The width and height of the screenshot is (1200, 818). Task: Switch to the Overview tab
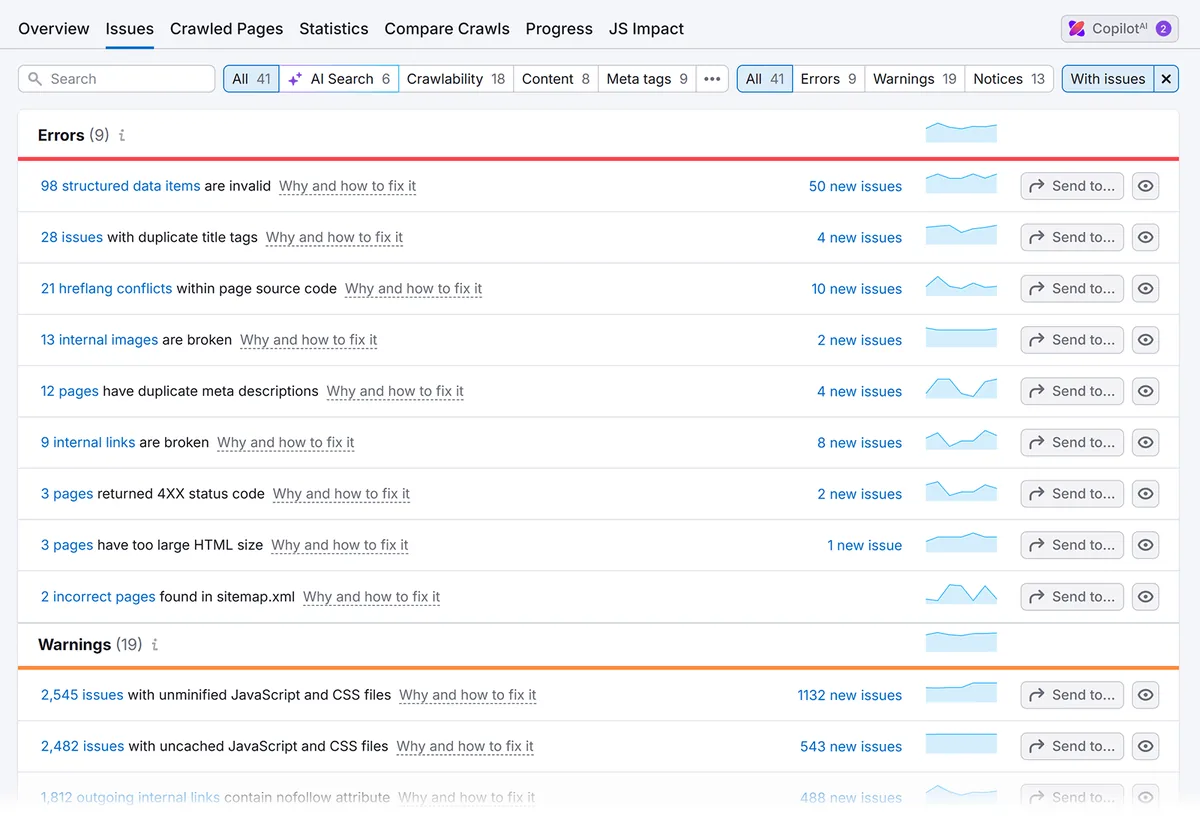pyautogui.click(x=54, y=29)
